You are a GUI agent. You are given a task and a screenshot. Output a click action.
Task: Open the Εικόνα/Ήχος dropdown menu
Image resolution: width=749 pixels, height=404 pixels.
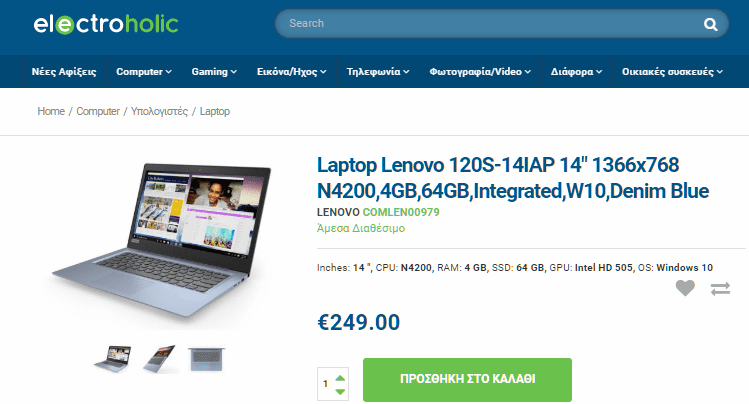(x=291, y=72)
